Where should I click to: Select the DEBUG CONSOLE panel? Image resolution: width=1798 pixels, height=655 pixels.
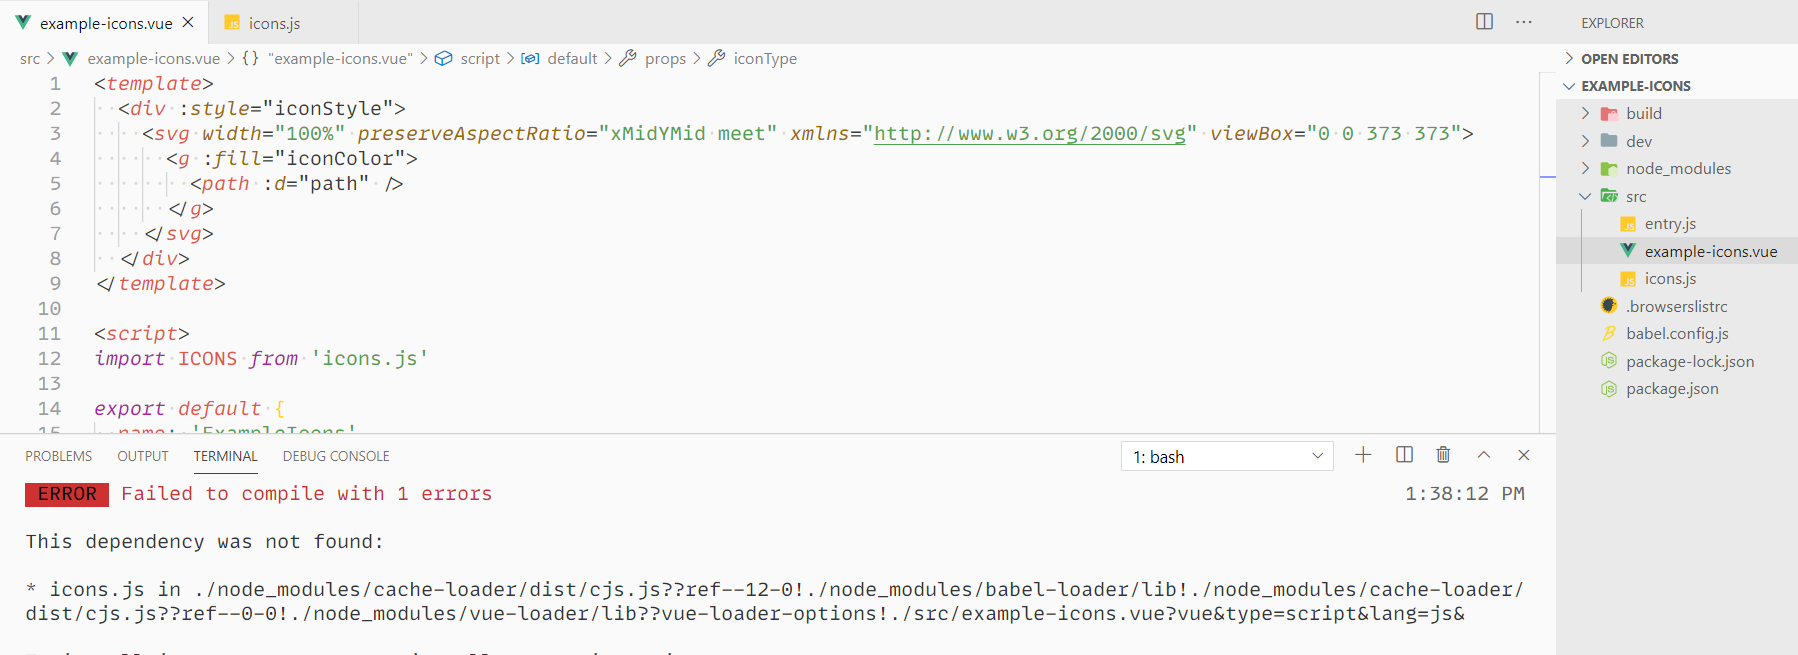click(335, 455)
